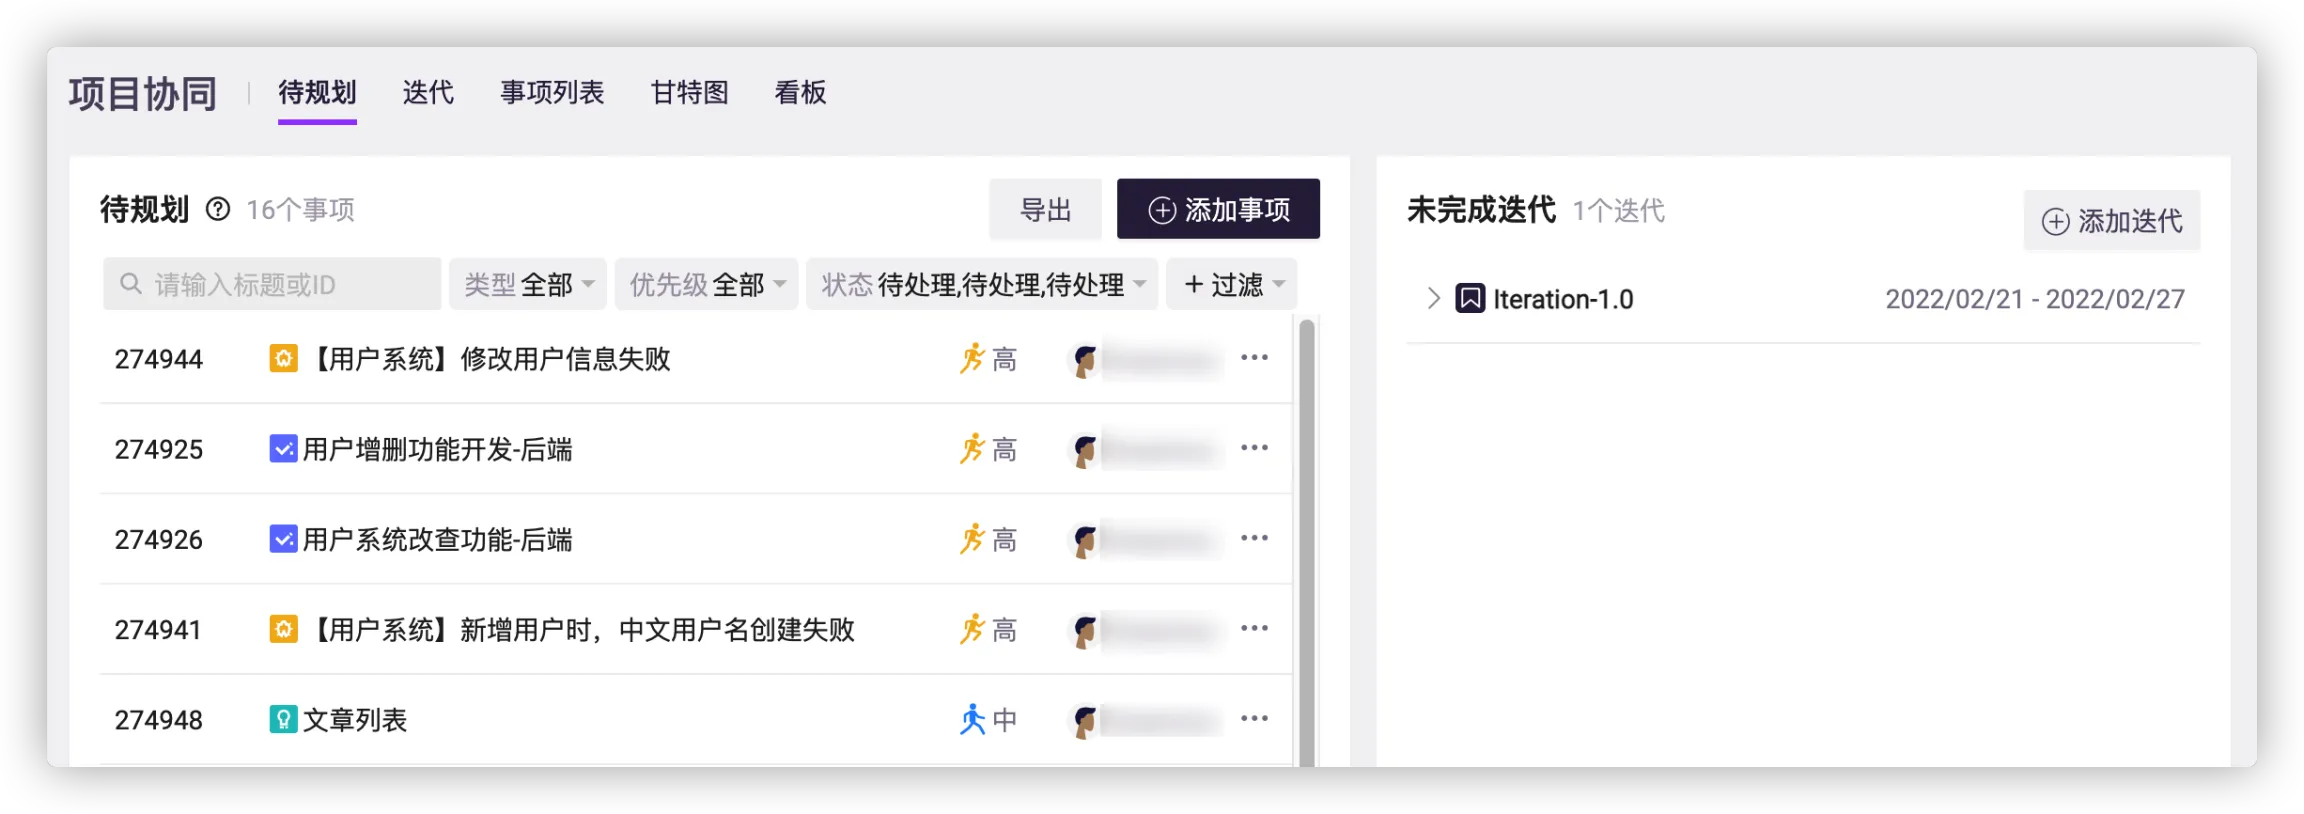Click the assignee avatar on item 274925
The height and width of the screenshot is (814, 2304).
tap(1084, 449)
